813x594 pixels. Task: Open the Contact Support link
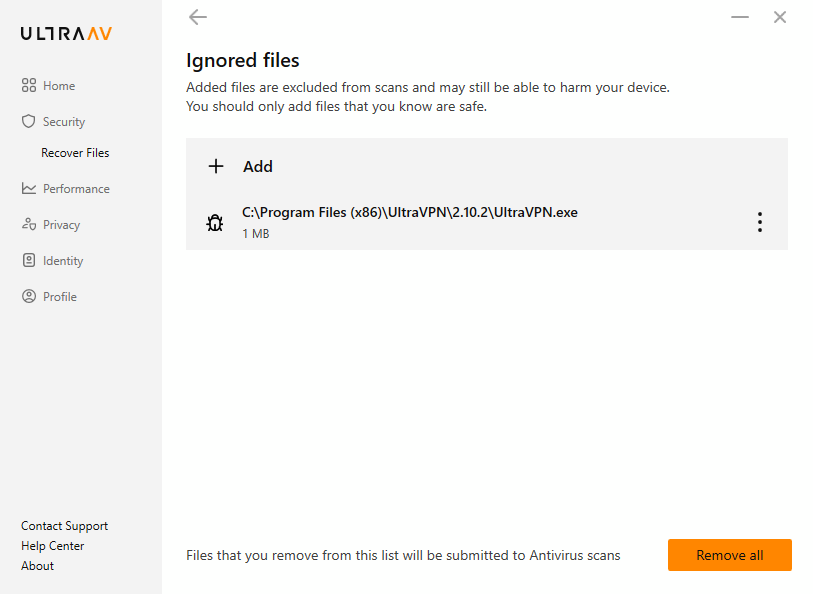tap(64, 526)
